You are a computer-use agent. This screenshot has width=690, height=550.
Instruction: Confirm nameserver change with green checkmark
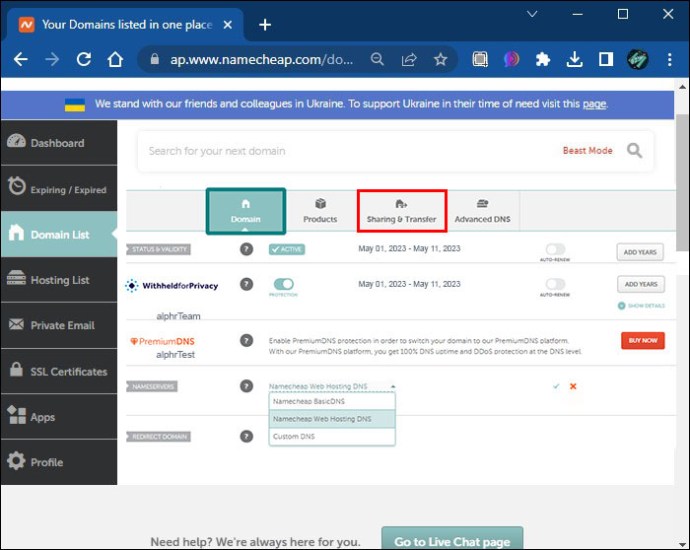click(556, 386)
